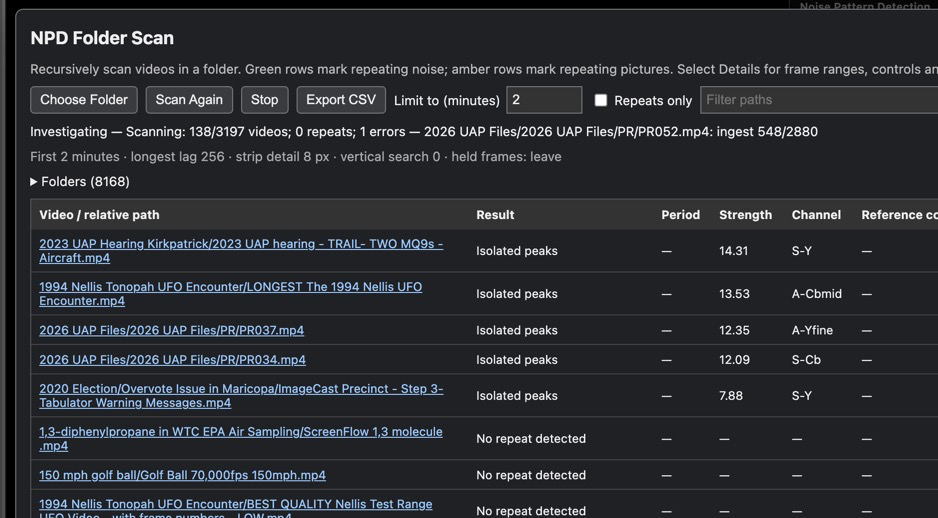This screenshot has height=518, width=938.
Task: Click No repeat detected in golf ball row
Action: click(531, 475)
